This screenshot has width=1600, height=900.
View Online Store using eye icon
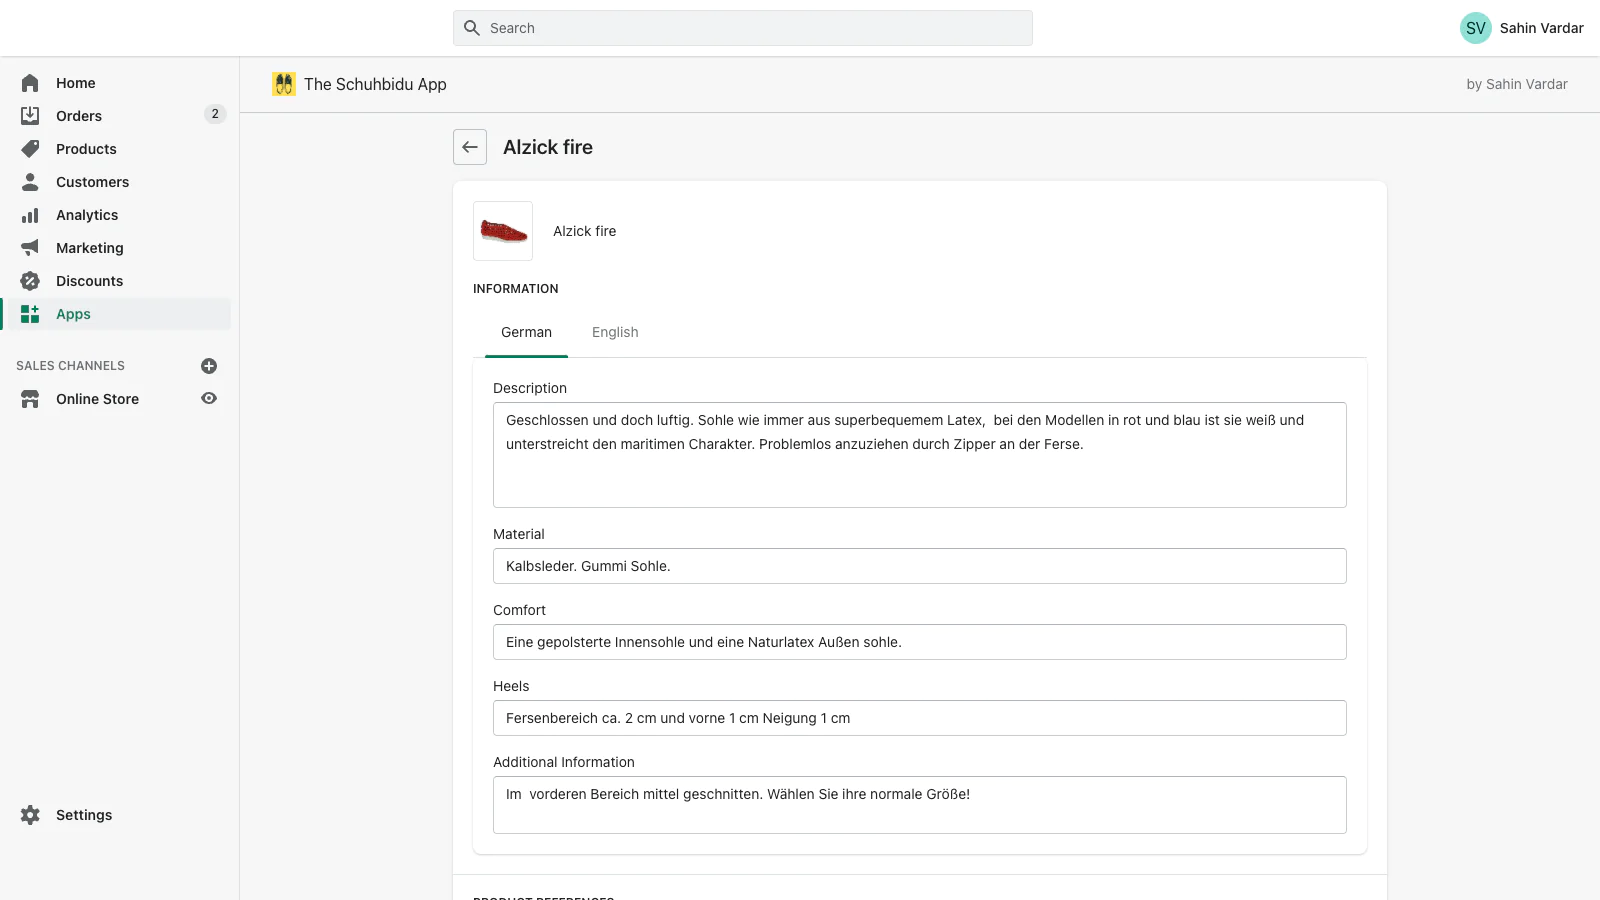click(x=209, y=398)
